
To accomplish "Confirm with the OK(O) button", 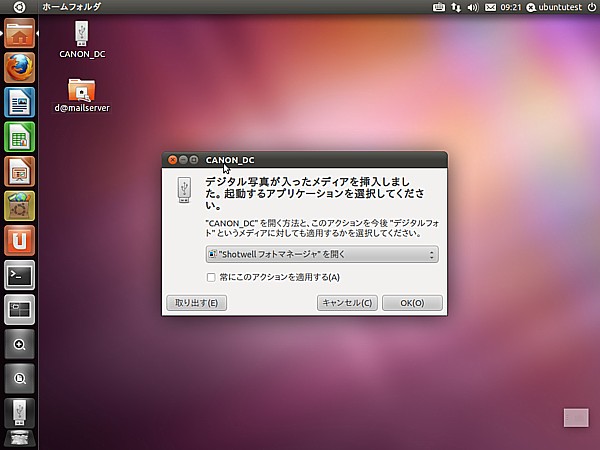I will coord(412,303).
